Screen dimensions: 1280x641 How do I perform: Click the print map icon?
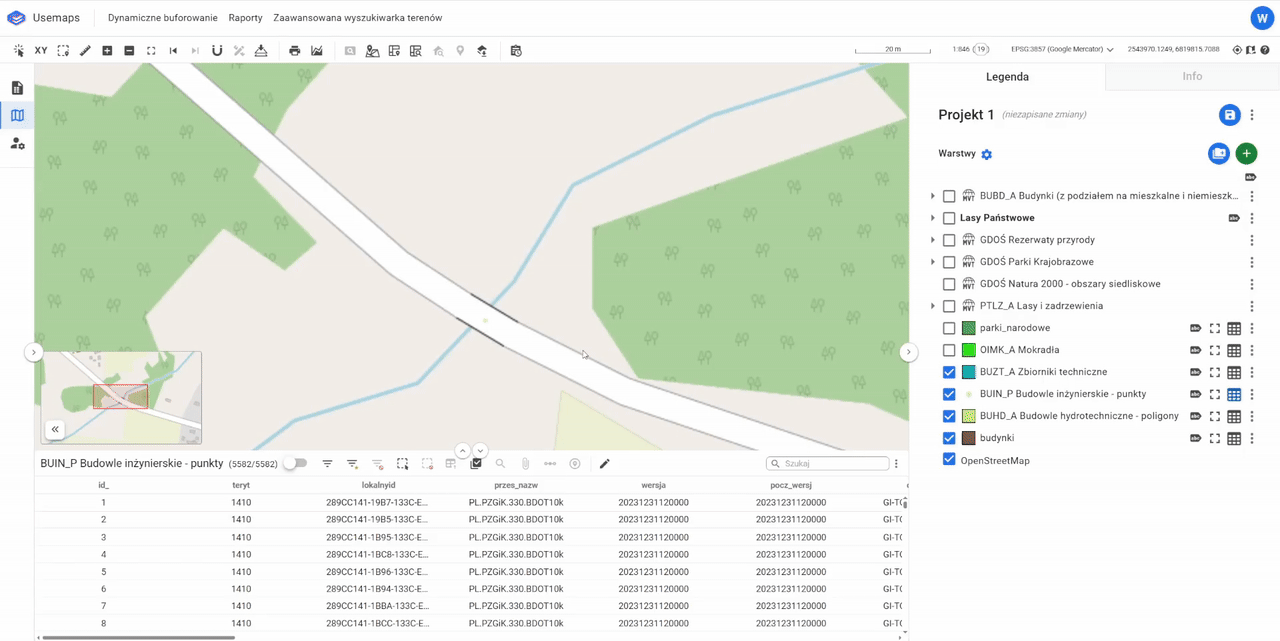coord(294,50)
